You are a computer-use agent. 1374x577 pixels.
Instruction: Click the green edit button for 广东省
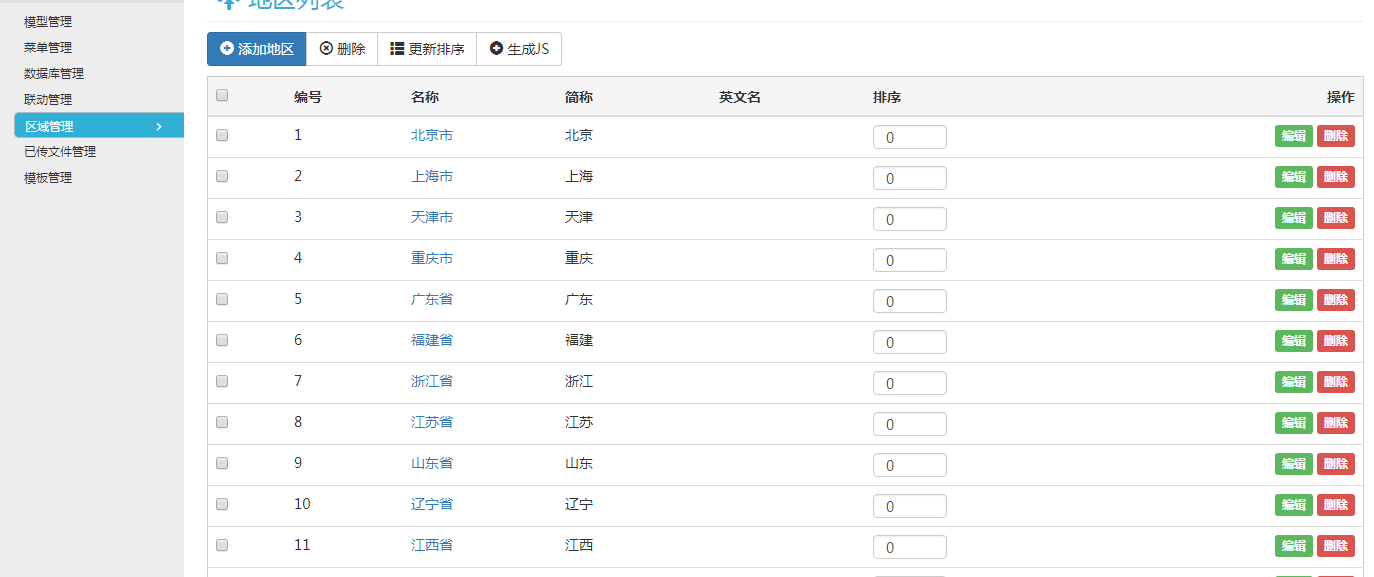tap(1293, 300)
